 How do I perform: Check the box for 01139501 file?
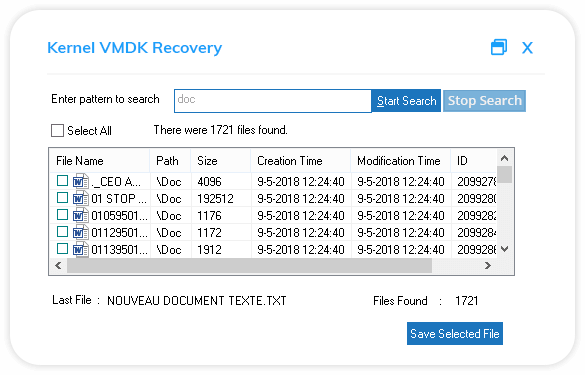pos(62,249)
